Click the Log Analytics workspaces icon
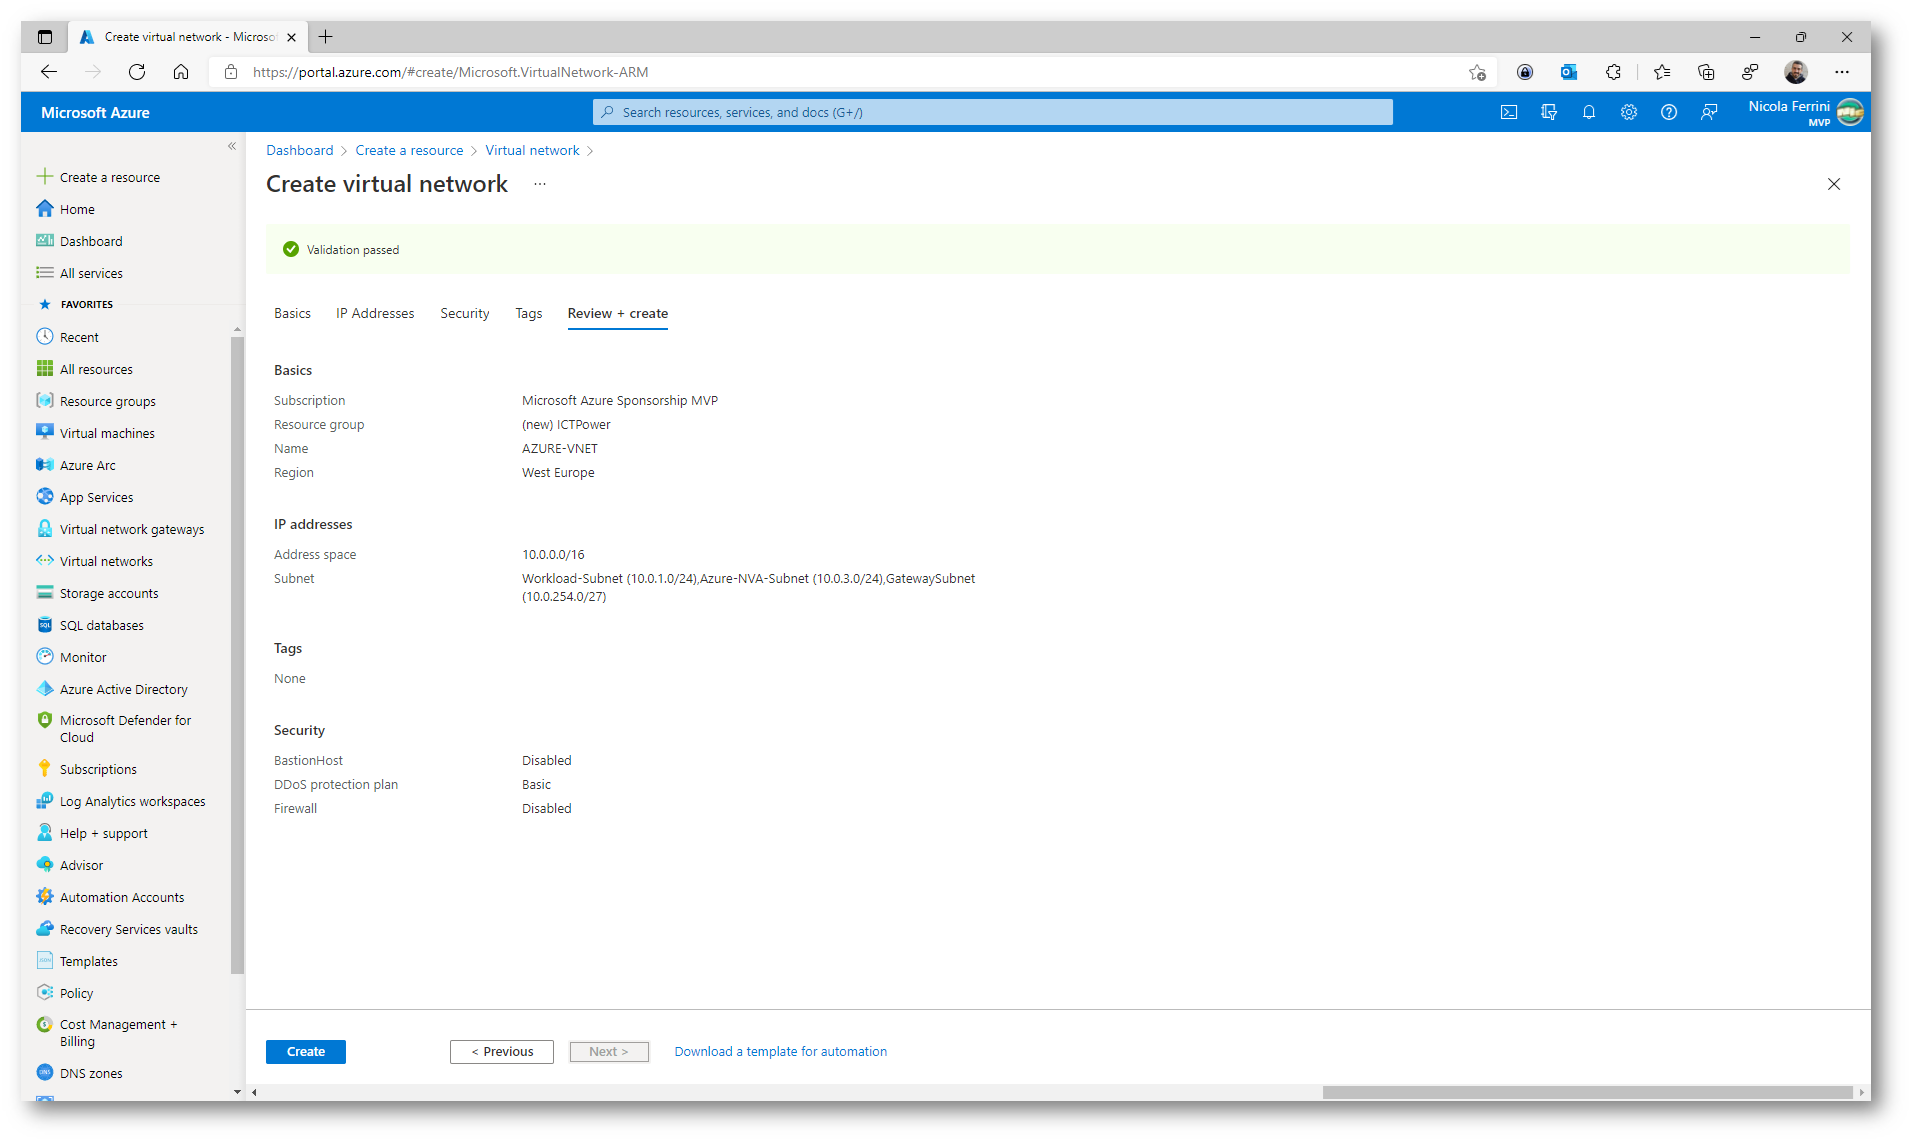The height and width of the screenshot is (1143, 1913). [44, 801]
